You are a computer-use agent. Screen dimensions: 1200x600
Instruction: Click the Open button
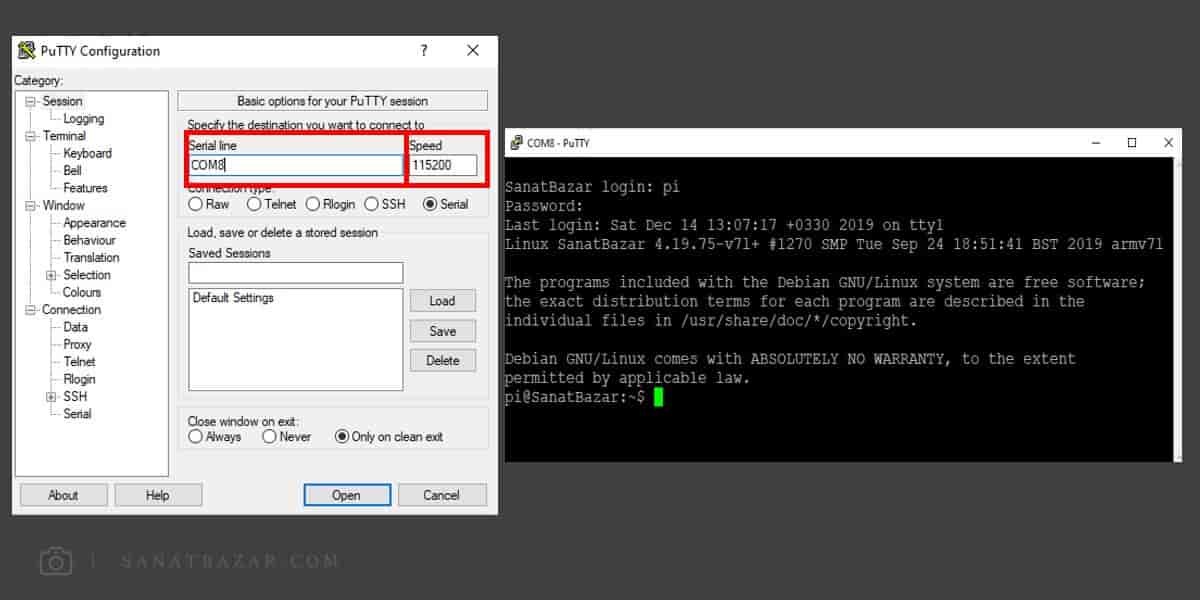(x=346, y=495)
